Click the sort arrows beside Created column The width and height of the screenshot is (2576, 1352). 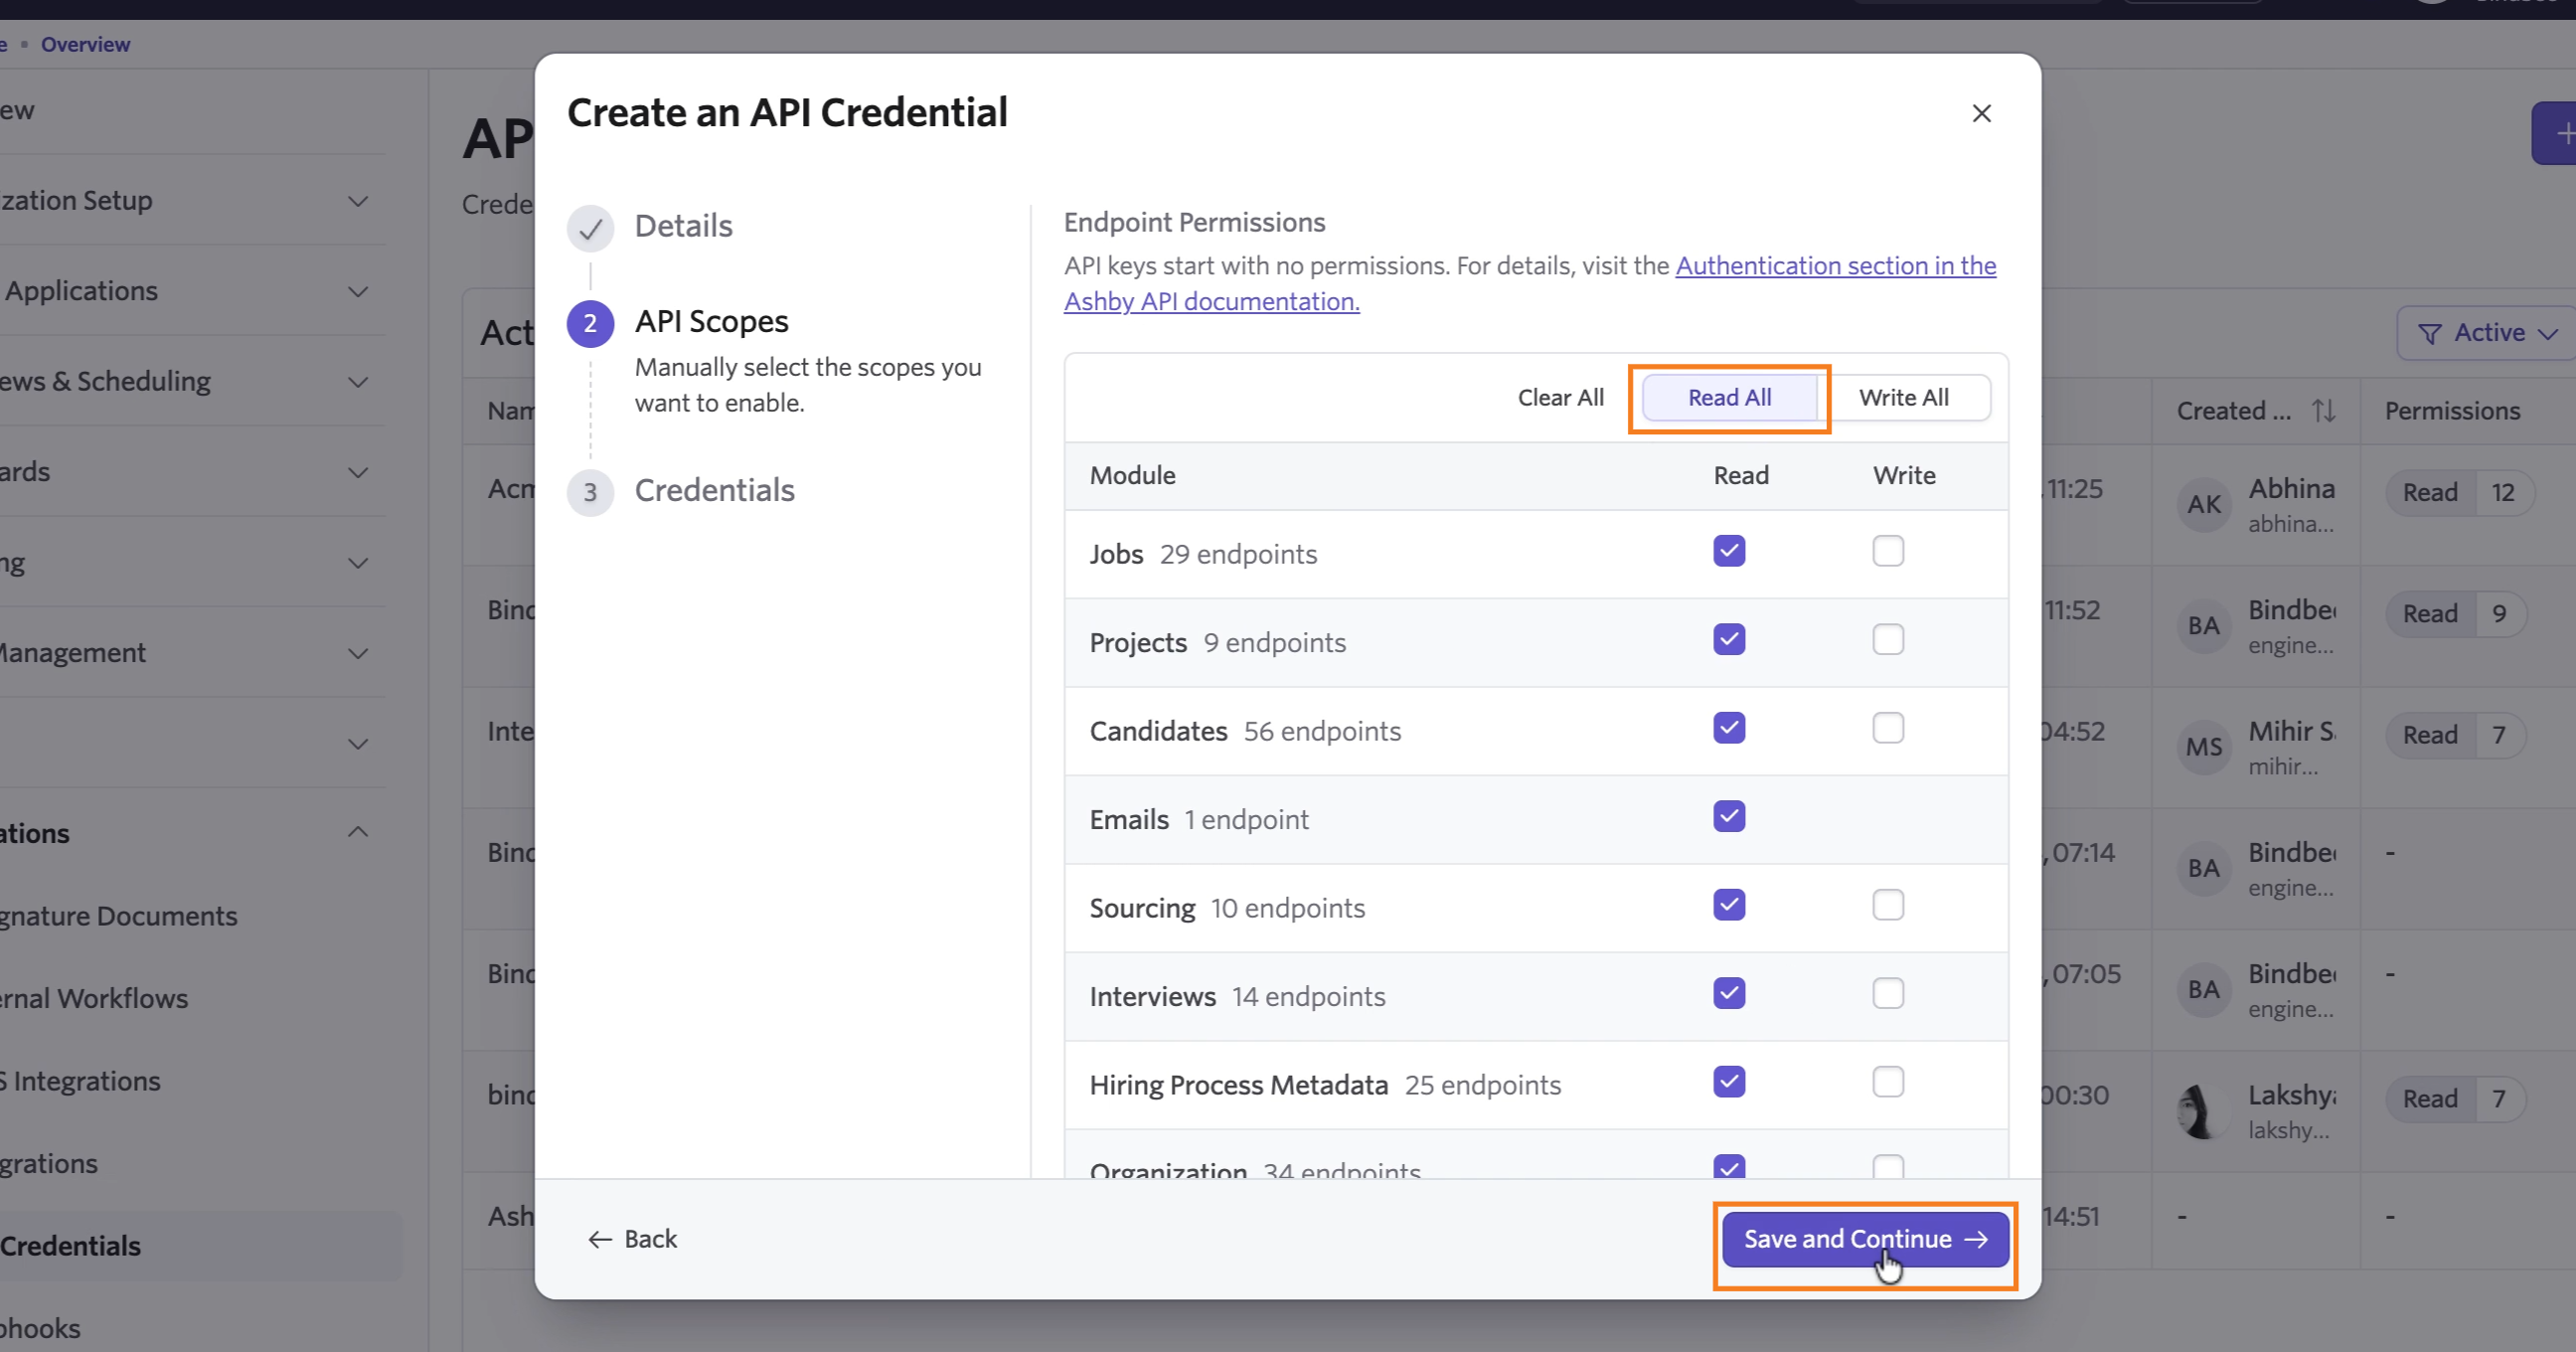[x=2324, y=410]
